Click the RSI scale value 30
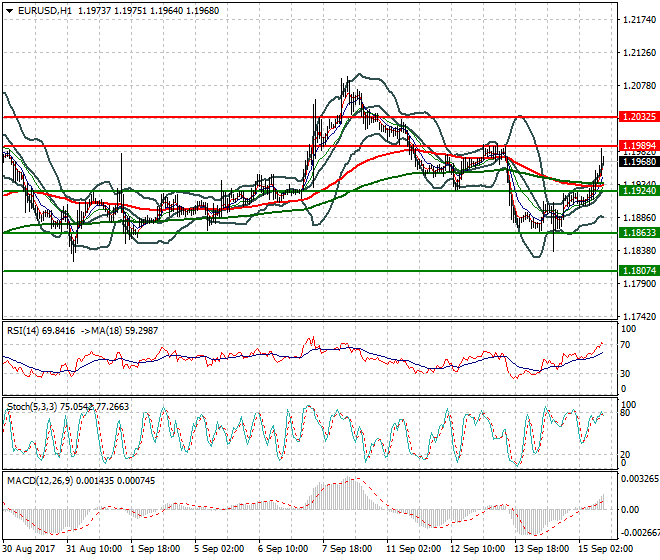The image size is (660, 560). click(x=625, y=374)
